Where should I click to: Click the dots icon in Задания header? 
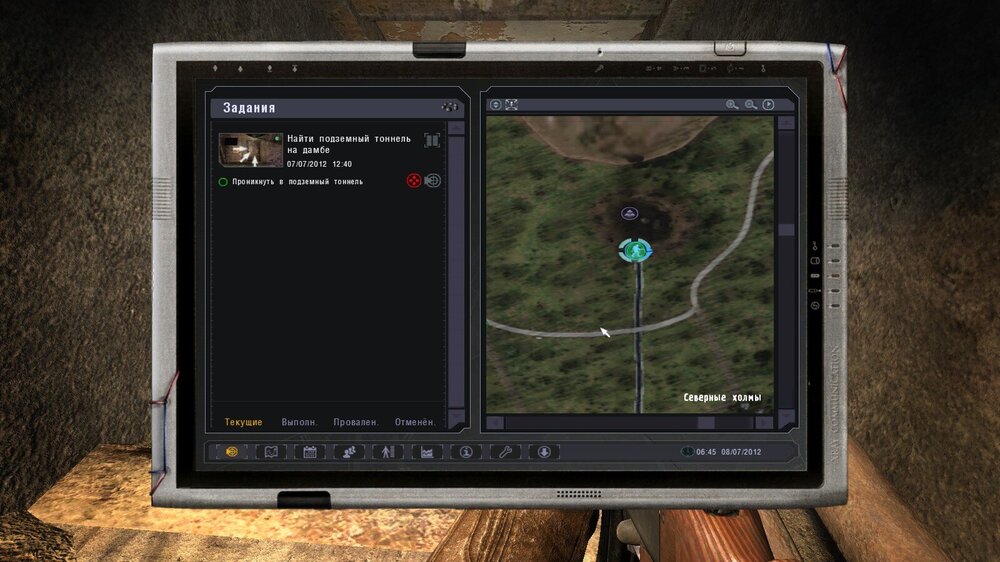(x=449, y=107)
